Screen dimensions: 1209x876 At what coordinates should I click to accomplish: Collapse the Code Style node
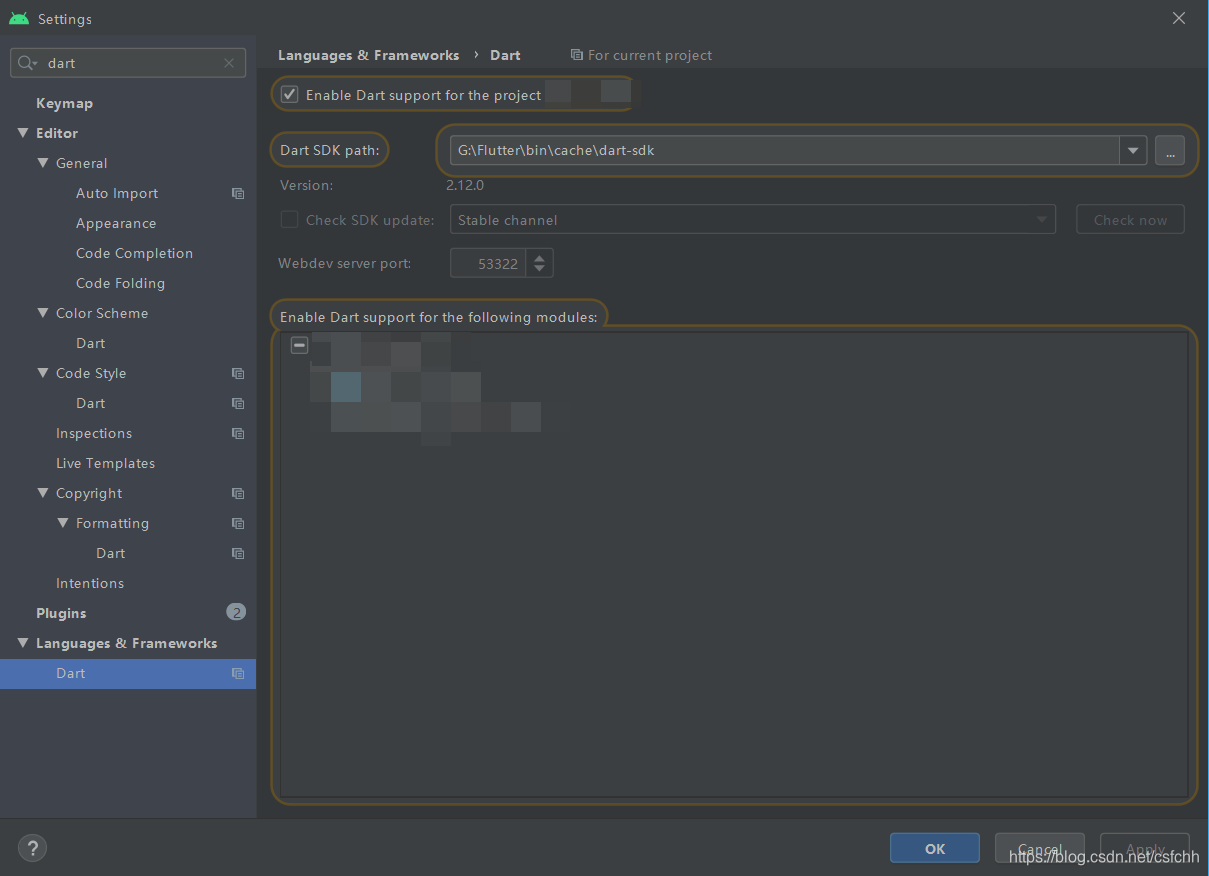(43, 373)
